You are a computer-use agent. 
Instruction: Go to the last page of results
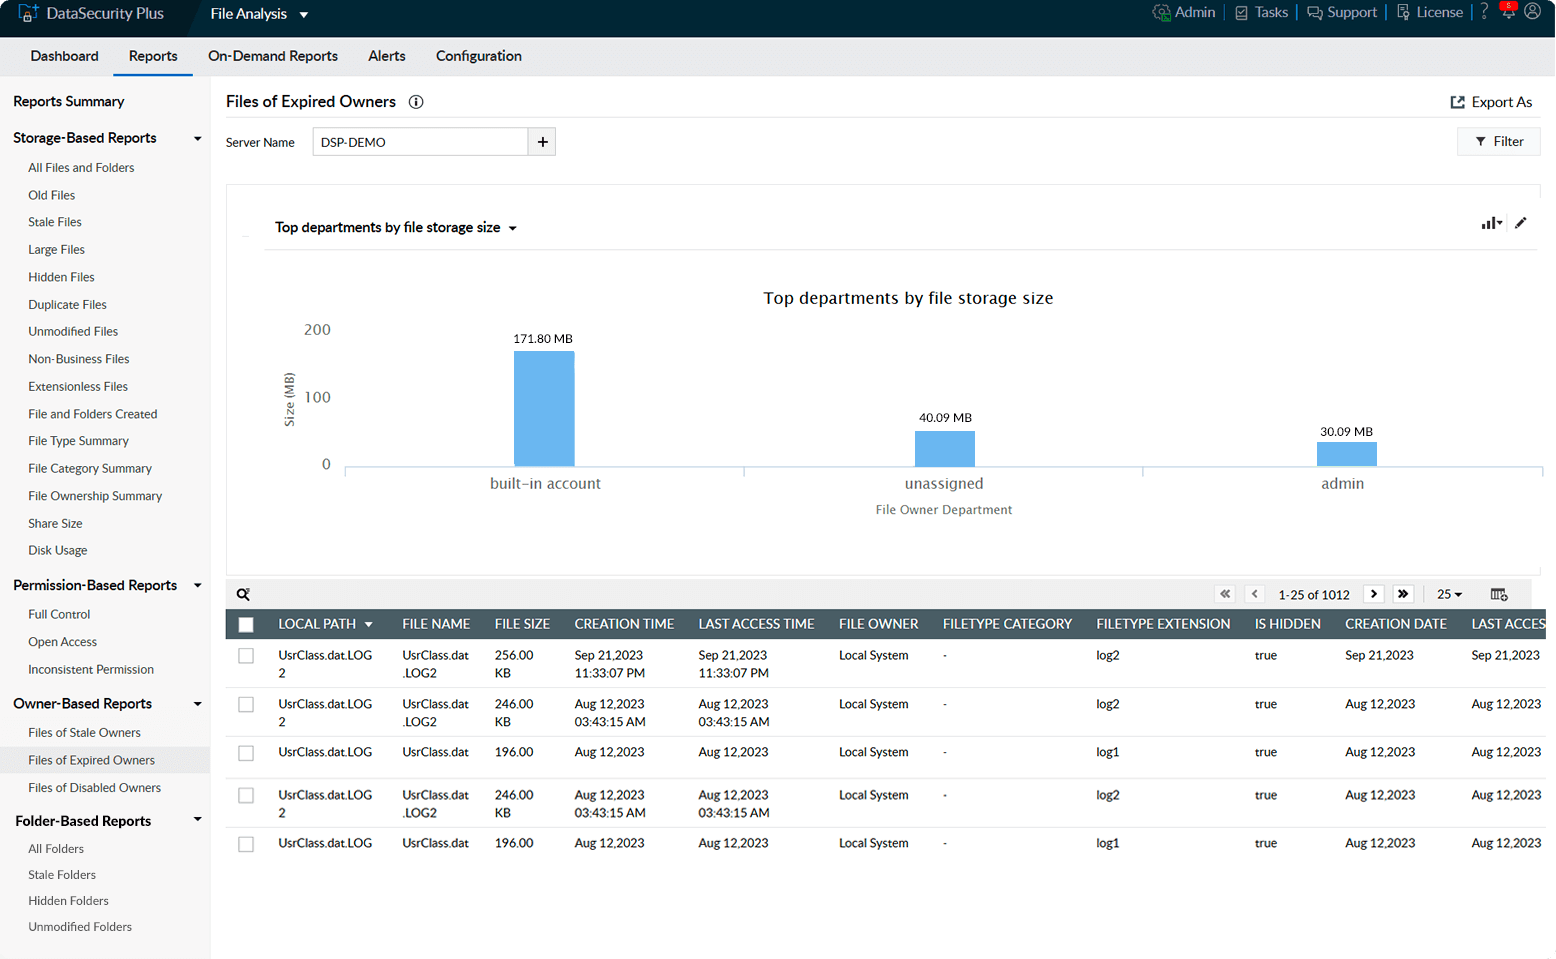coord(1403,594)
